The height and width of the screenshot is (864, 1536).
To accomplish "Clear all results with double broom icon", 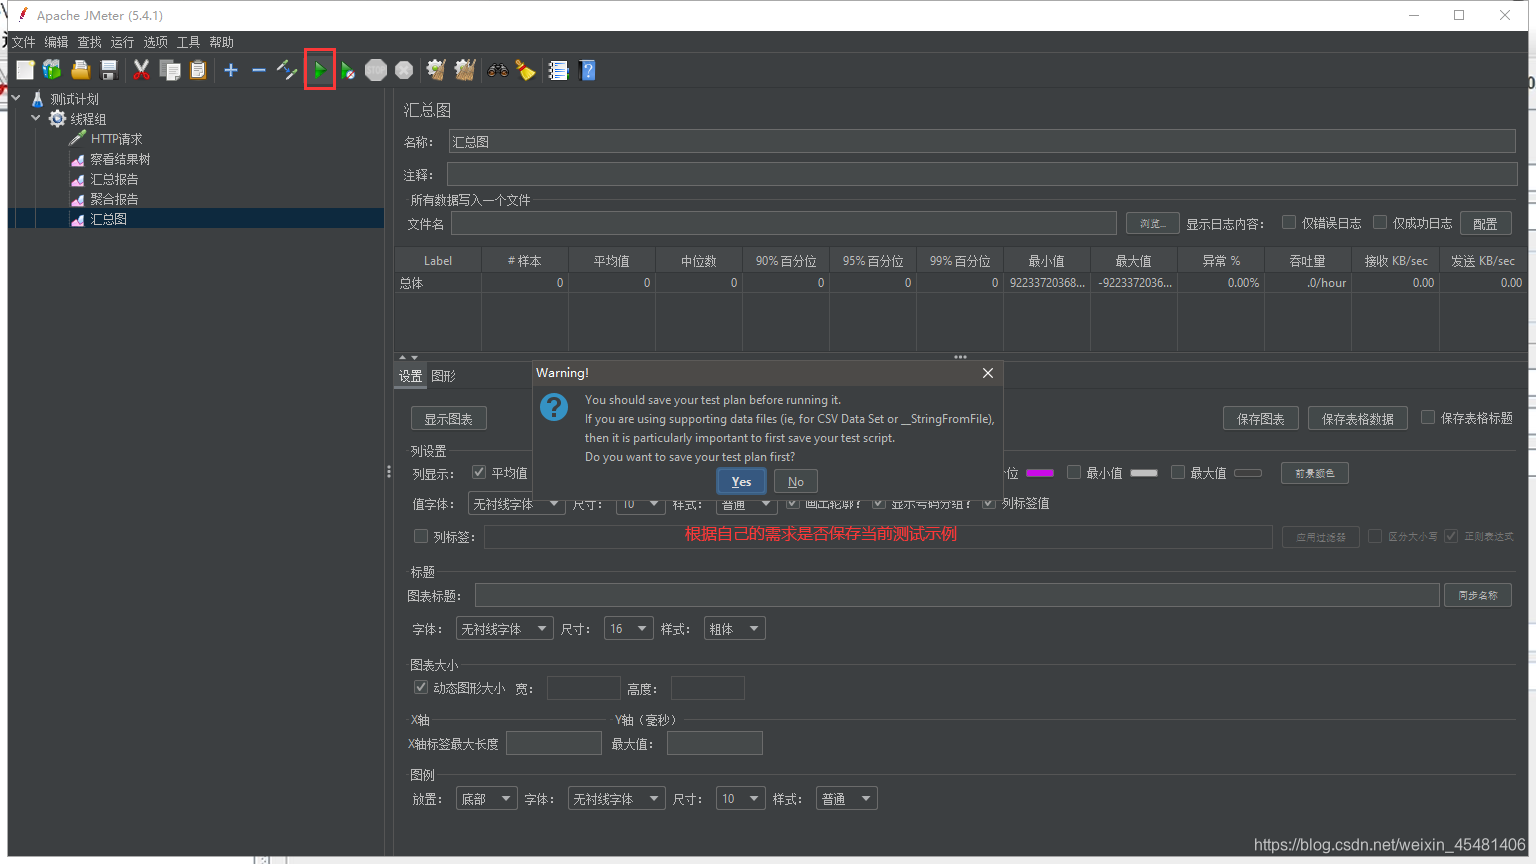I will [465, 70].
